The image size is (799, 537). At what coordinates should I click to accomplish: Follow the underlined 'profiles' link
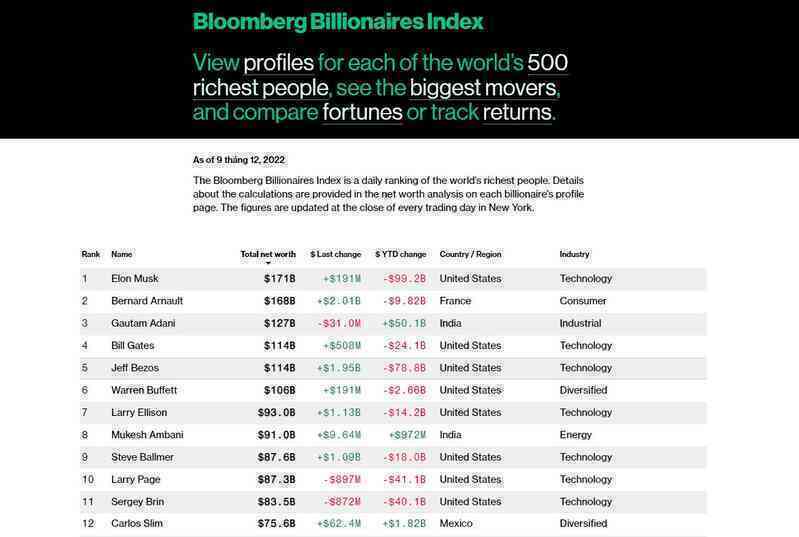click(278, 63)
